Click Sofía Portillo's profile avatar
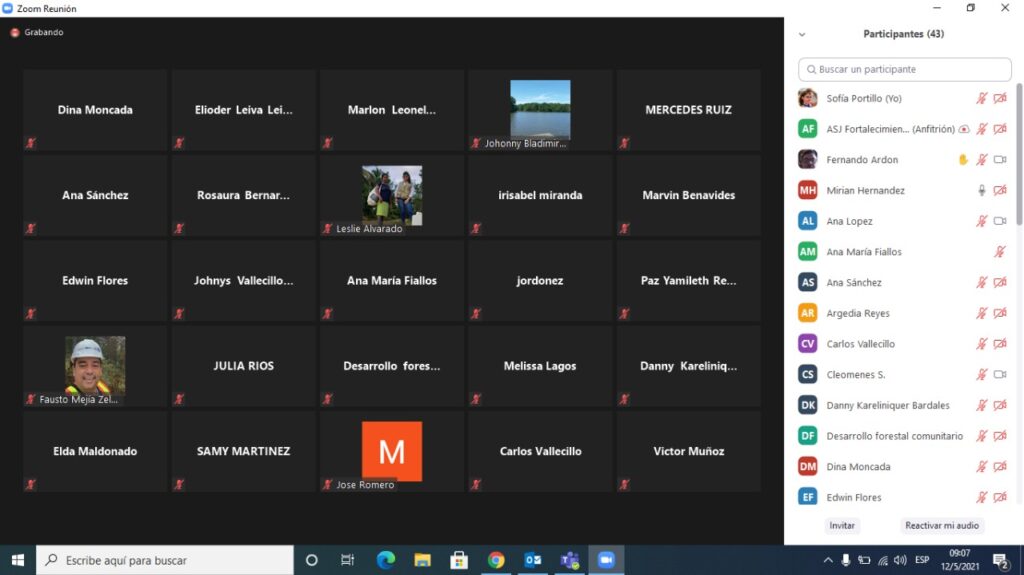This screenshot has width=1024, height=575. (808, 98)
